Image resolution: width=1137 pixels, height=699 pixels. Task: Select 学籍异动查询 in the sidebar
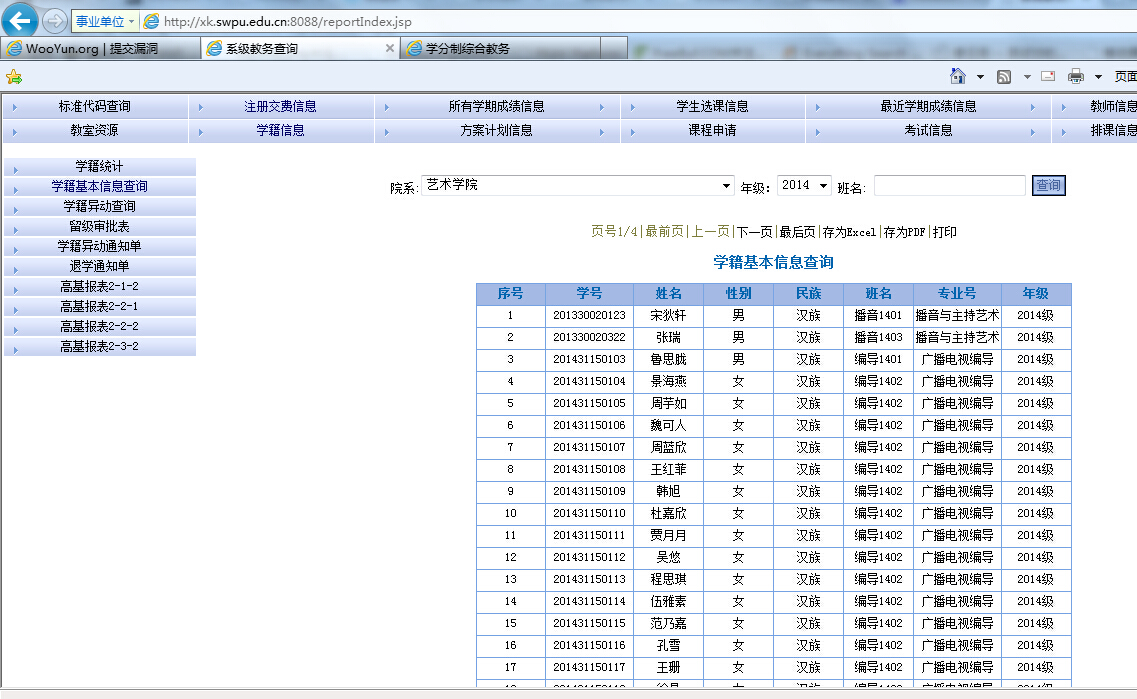click(99, 207)
